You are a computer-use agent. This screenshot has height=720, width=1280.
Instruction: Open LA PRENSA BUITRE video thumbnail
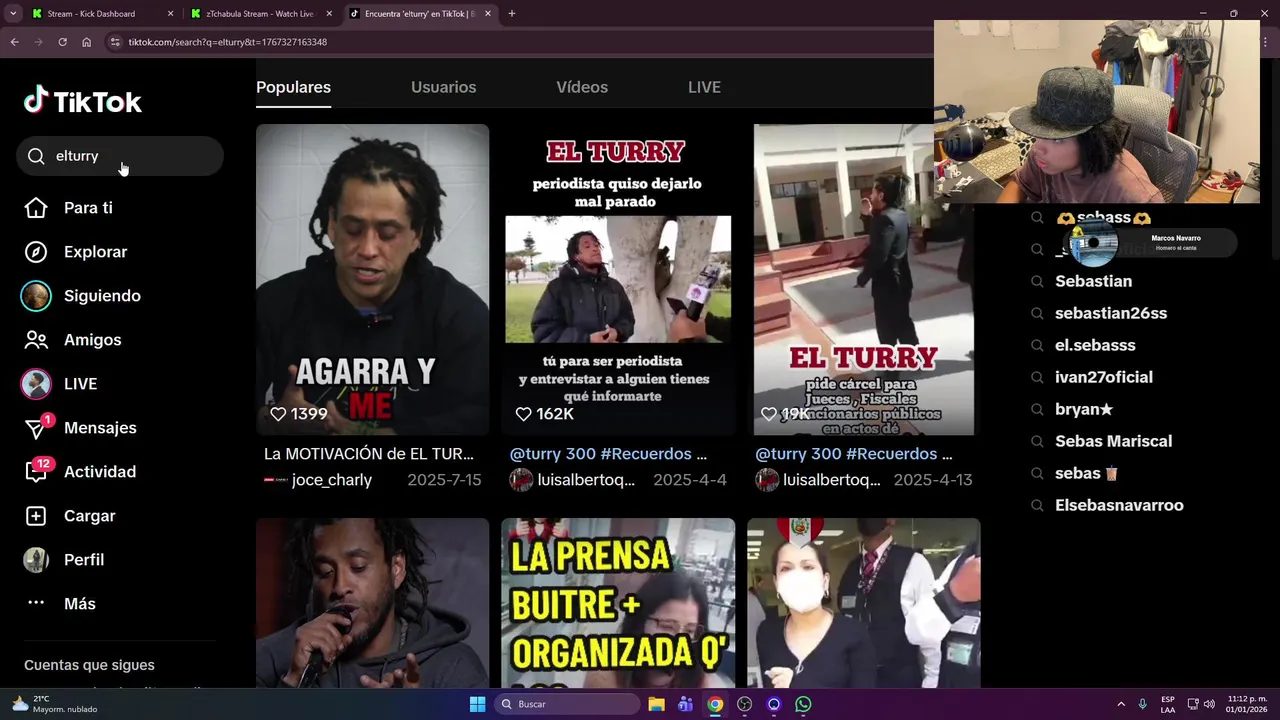click(x=618, y=603)
